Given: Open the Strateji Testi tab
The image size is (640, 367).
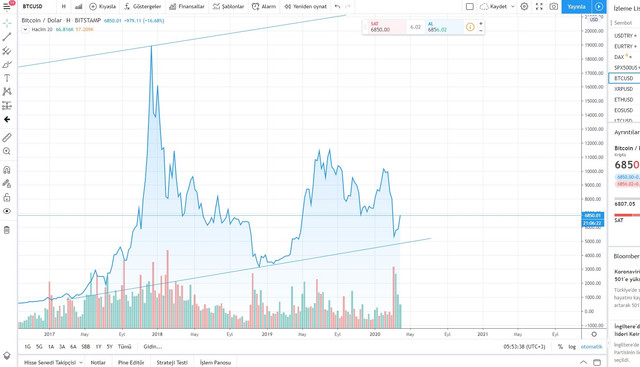Looking at the screenshot, I should (172, 363).
